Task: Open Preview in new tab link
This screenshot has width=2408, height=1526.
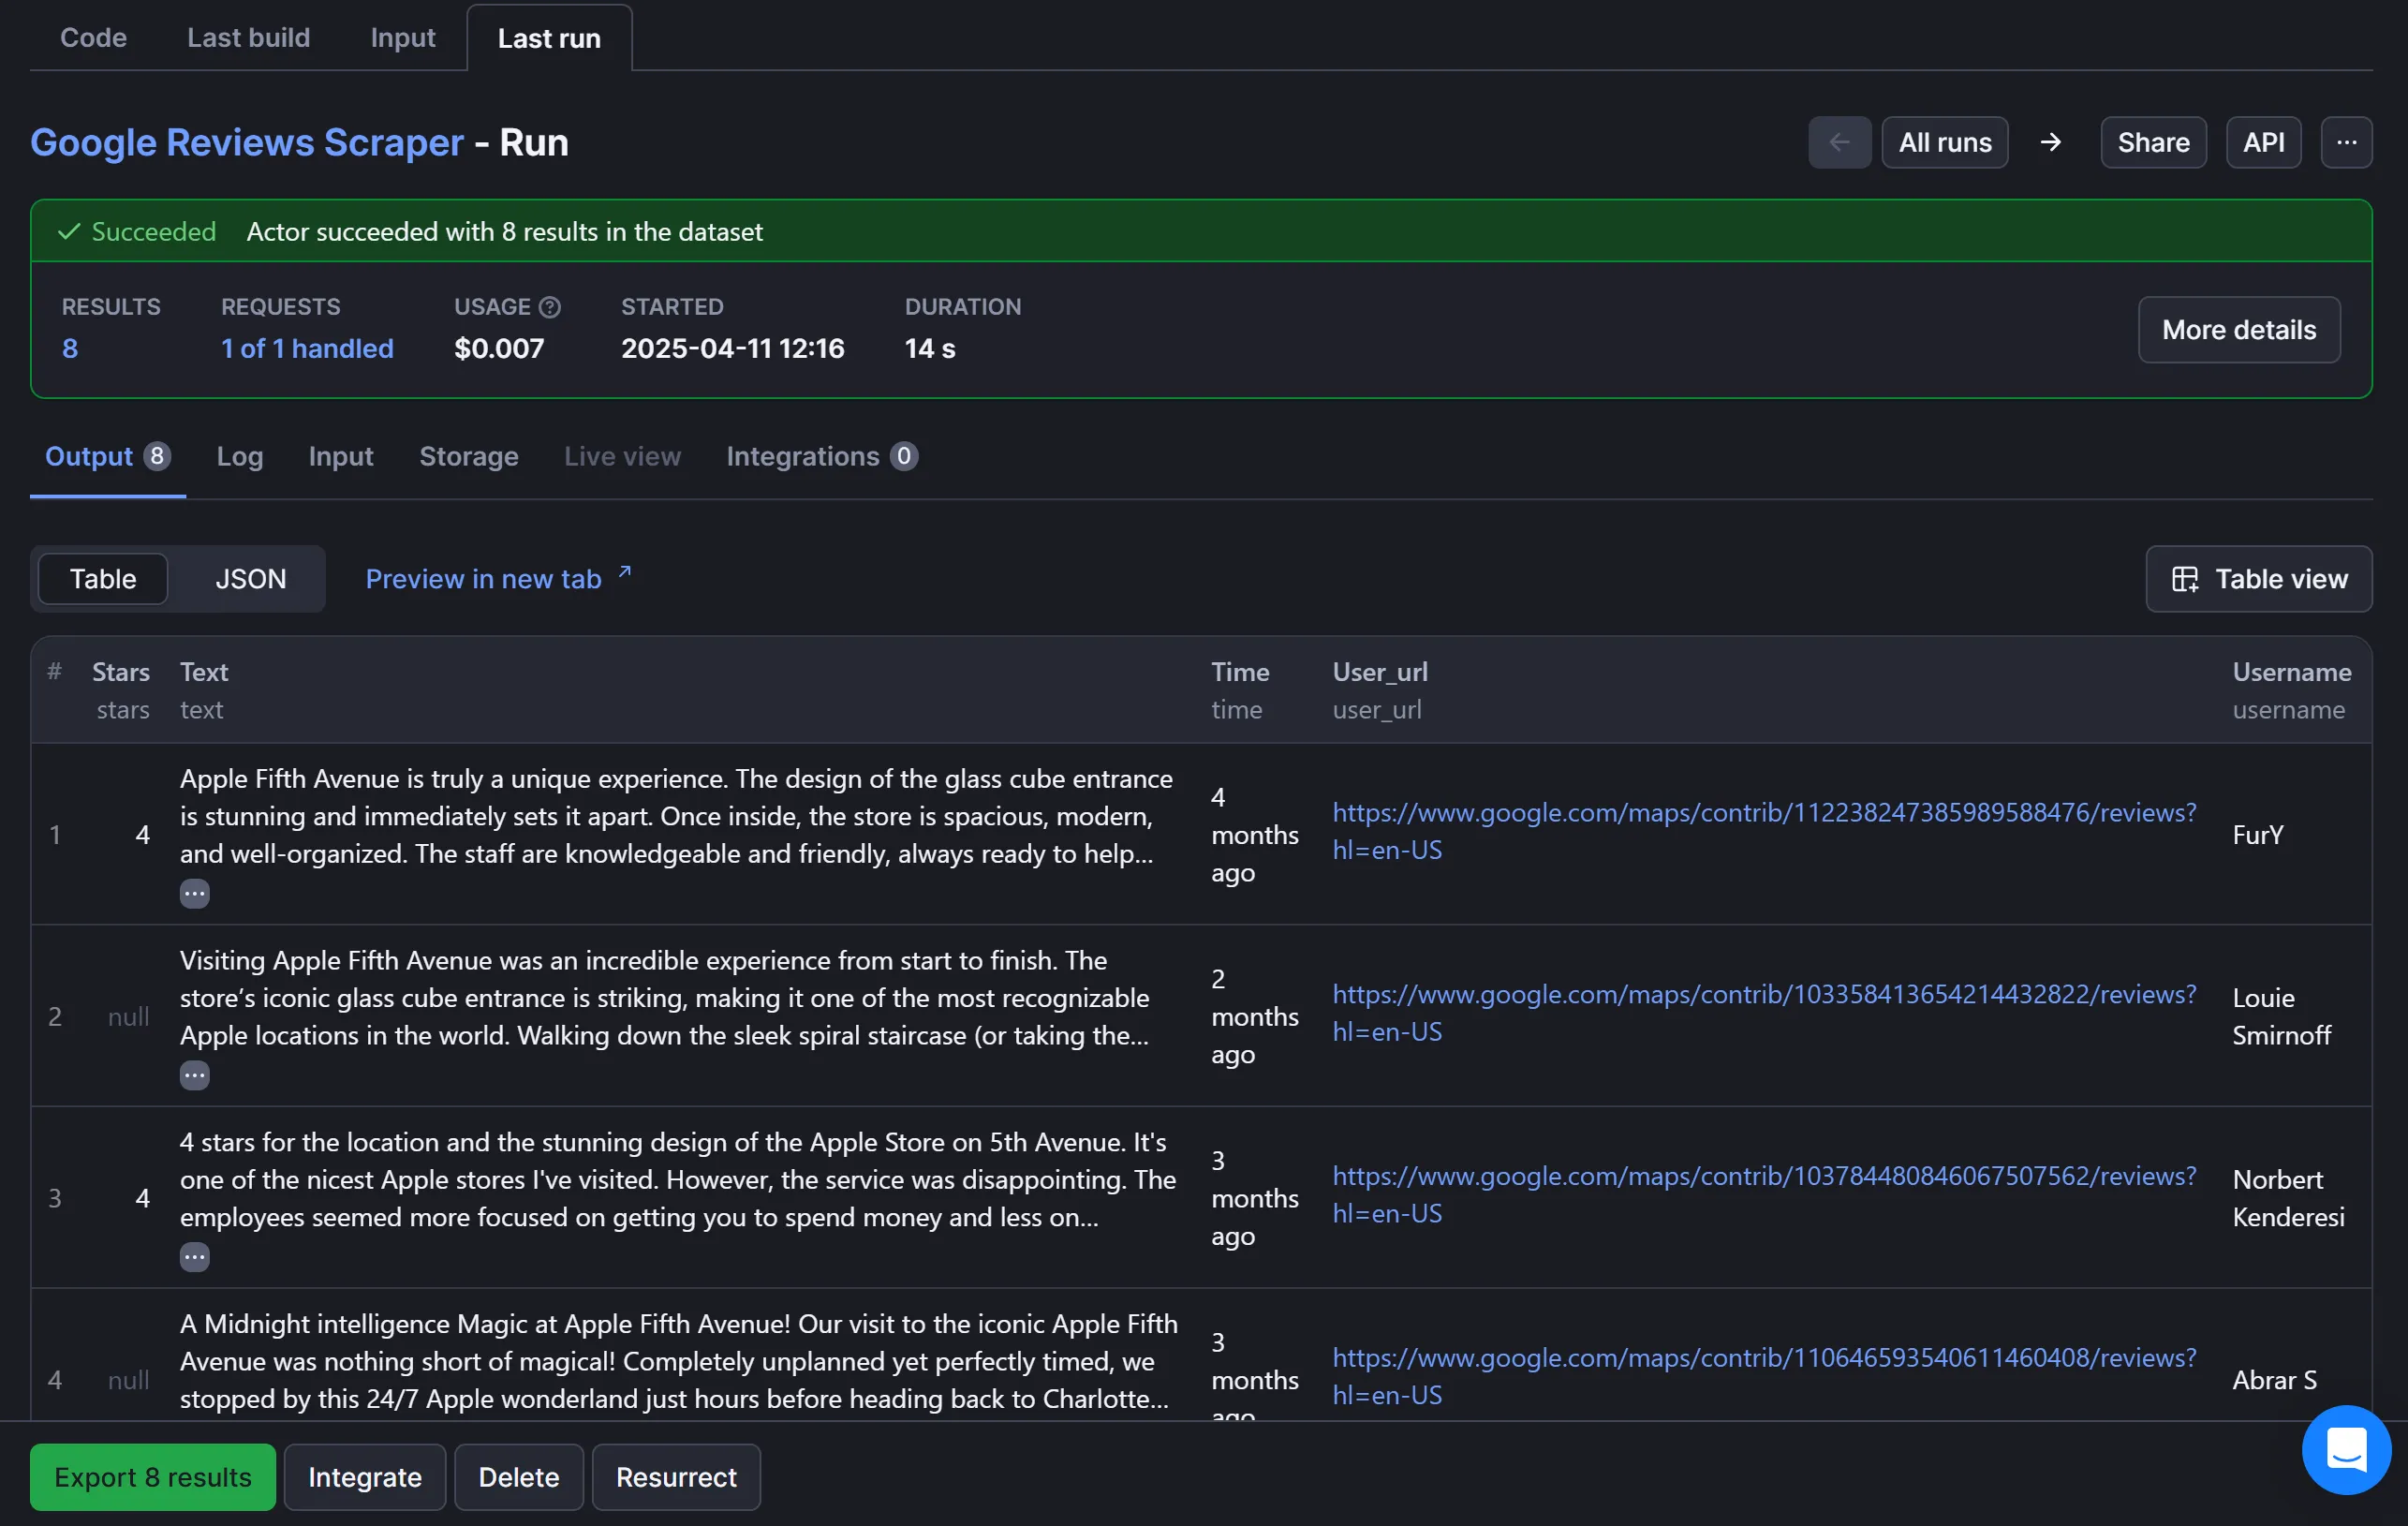Action: pos(498,578)
